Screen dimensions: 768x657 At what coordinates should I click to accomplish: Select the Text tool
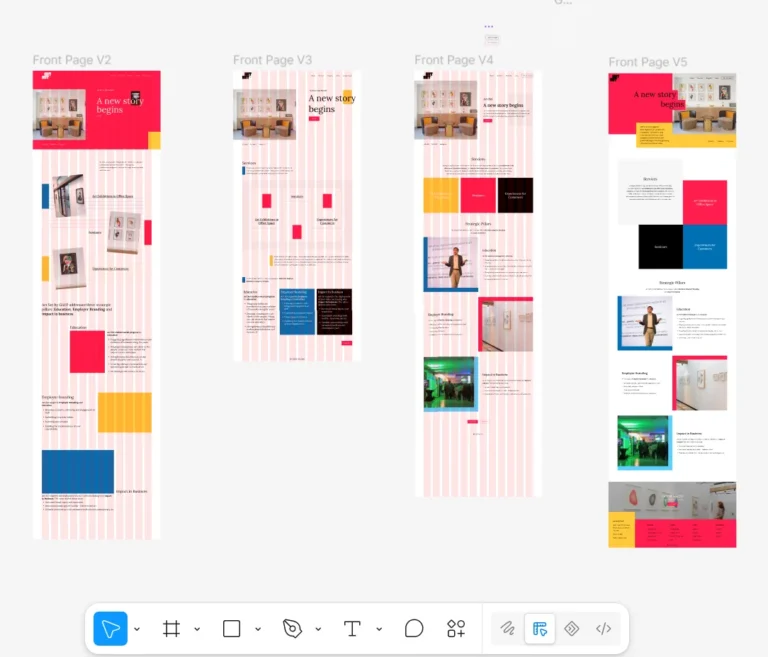[352, 629]
